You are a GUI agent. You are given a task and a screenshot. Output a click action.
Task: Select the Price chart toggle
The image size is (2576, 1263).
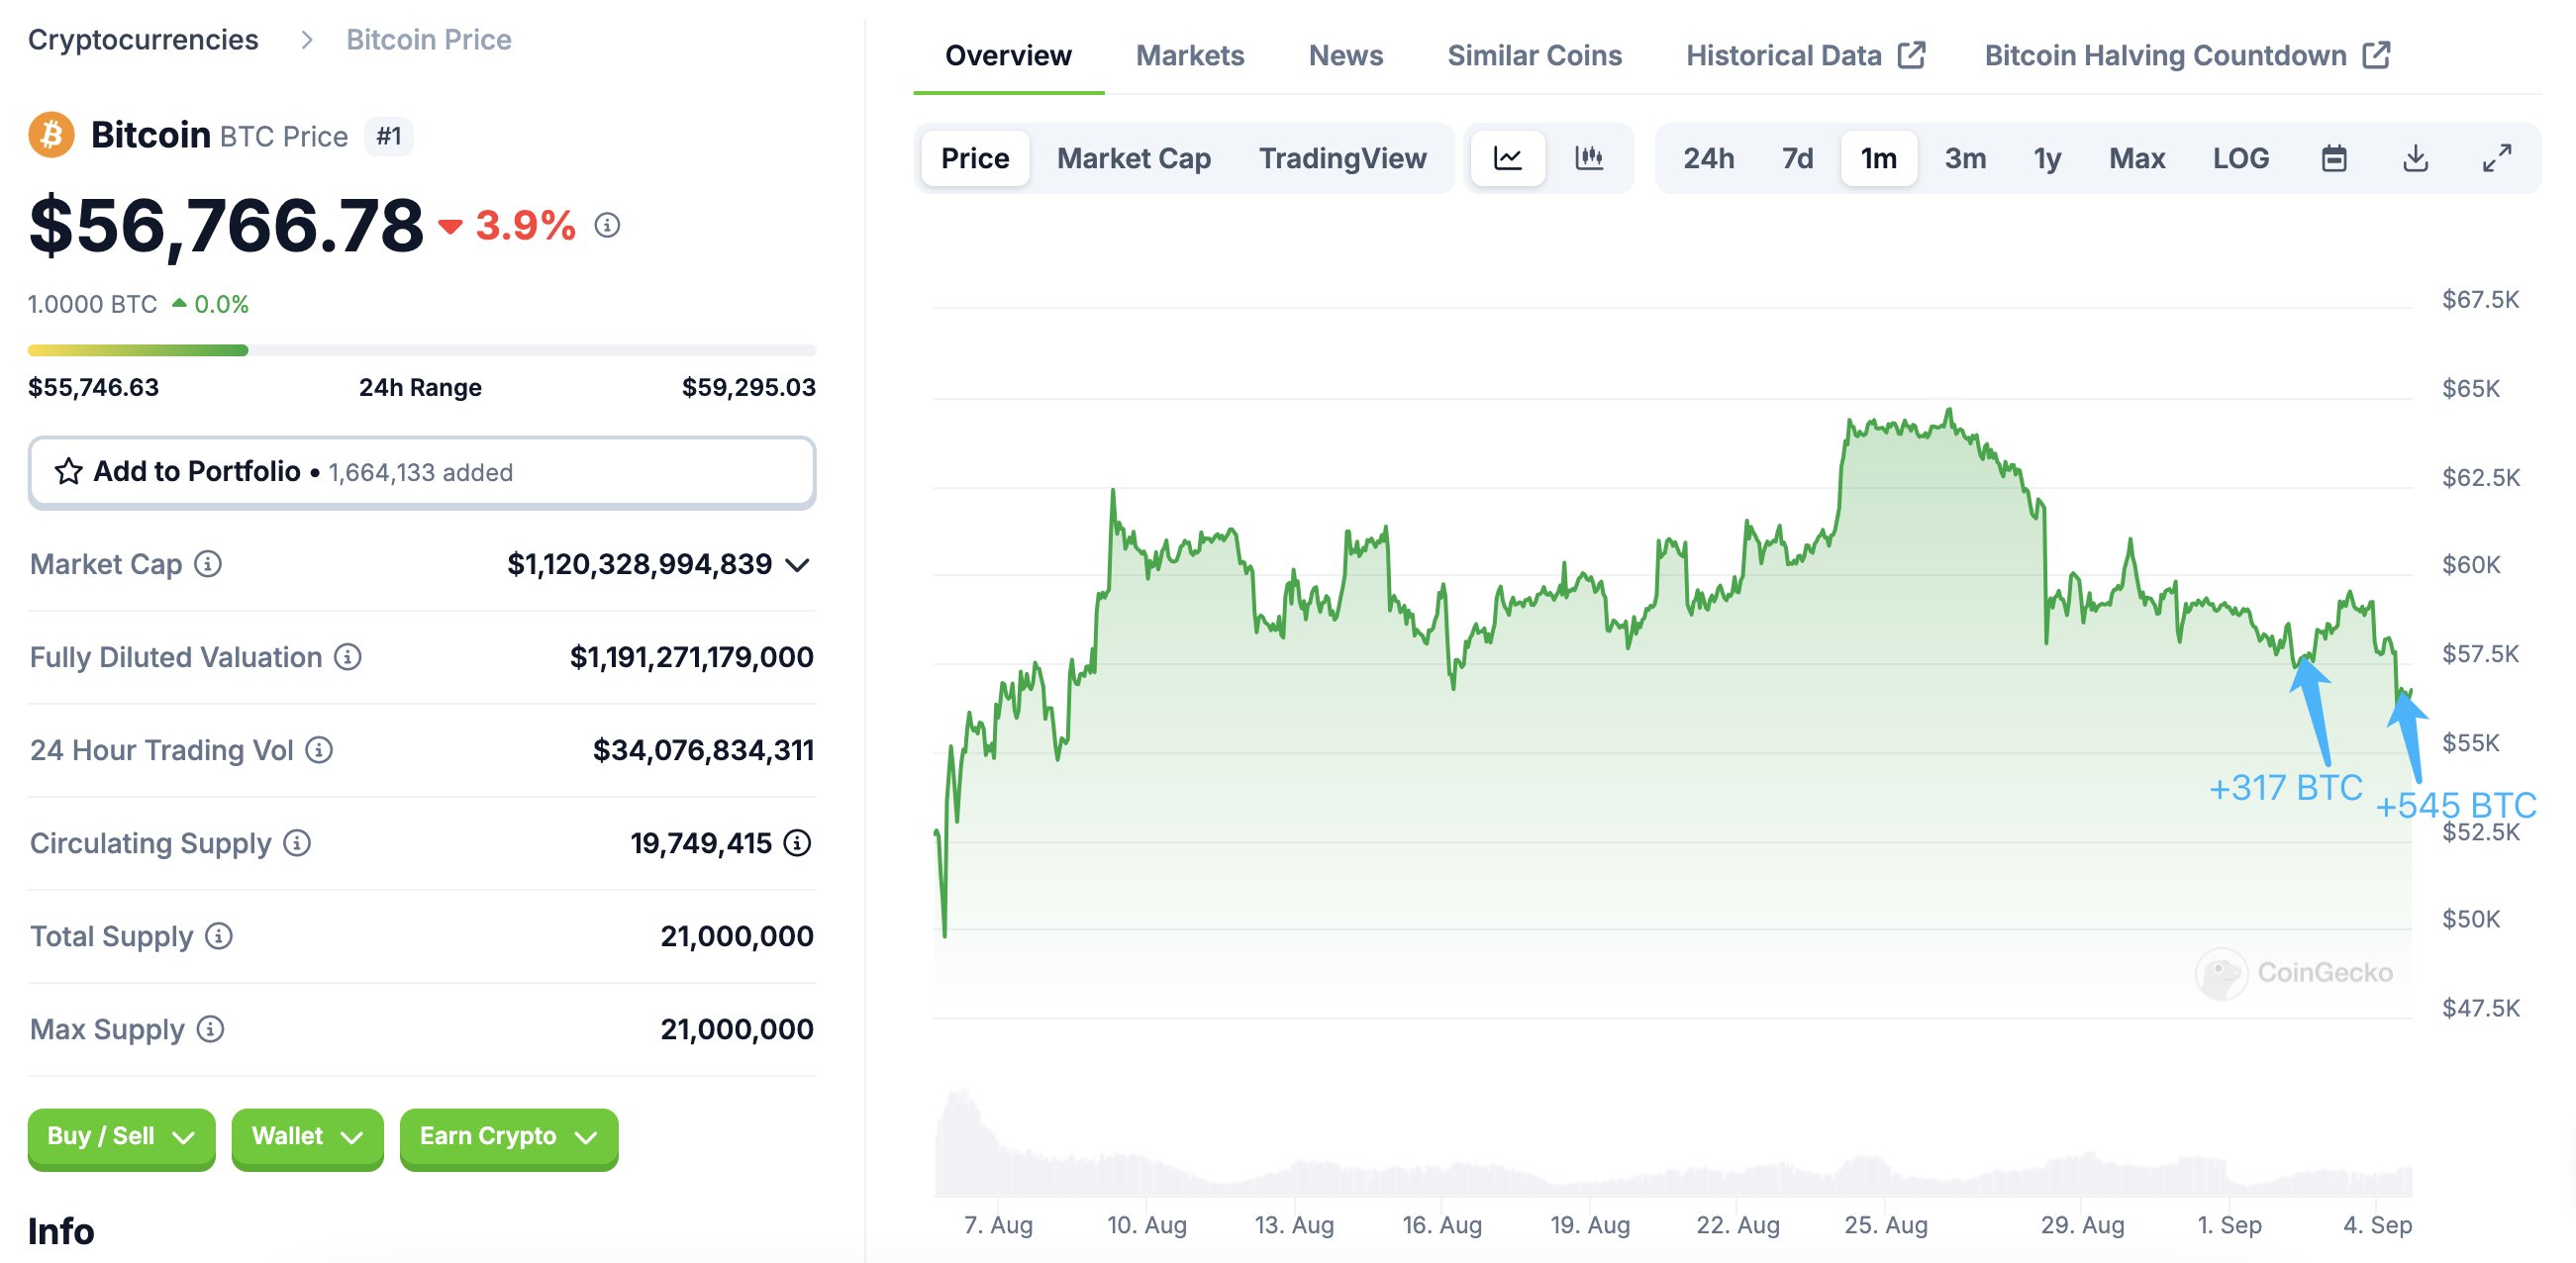pyautogui.click(x=975, y=158)
